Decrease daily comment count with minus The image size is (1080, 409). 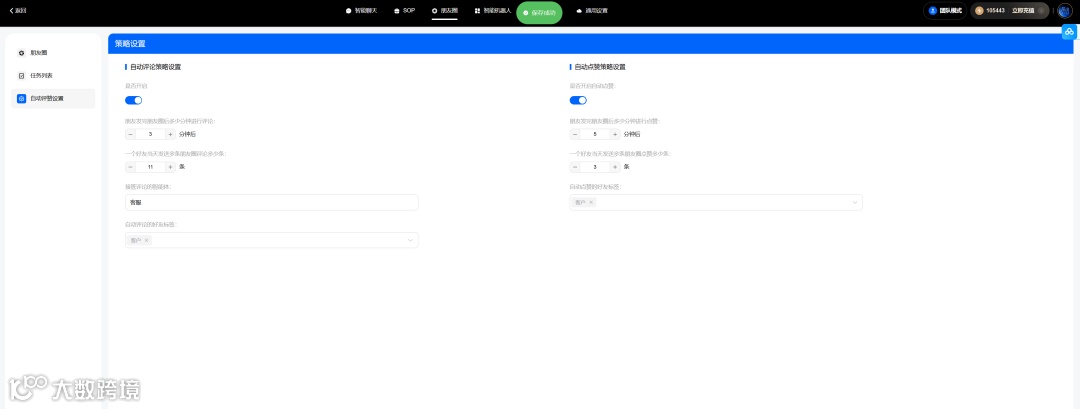tap(130, 167)
